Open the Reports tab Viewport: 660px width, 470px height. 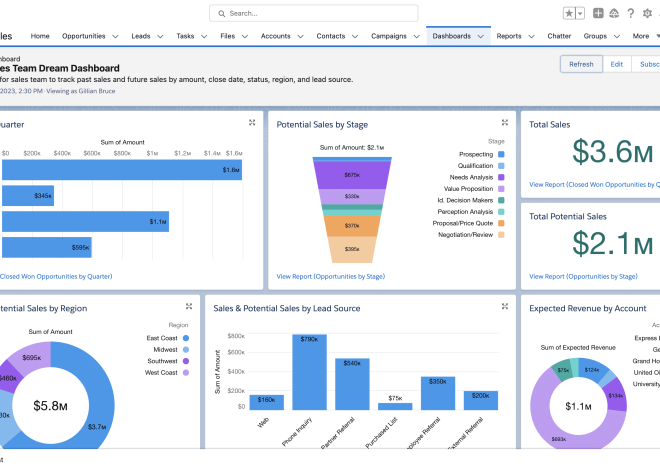click(x=509, y=36)
